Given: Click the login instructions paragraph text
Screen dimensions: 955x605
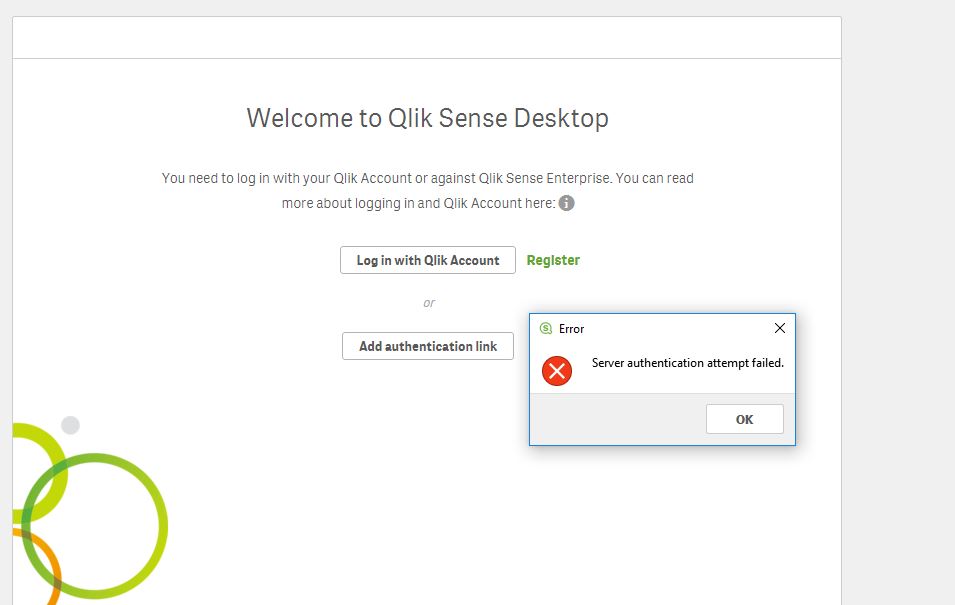Looking at the screenshot, I should coord(428,190).
